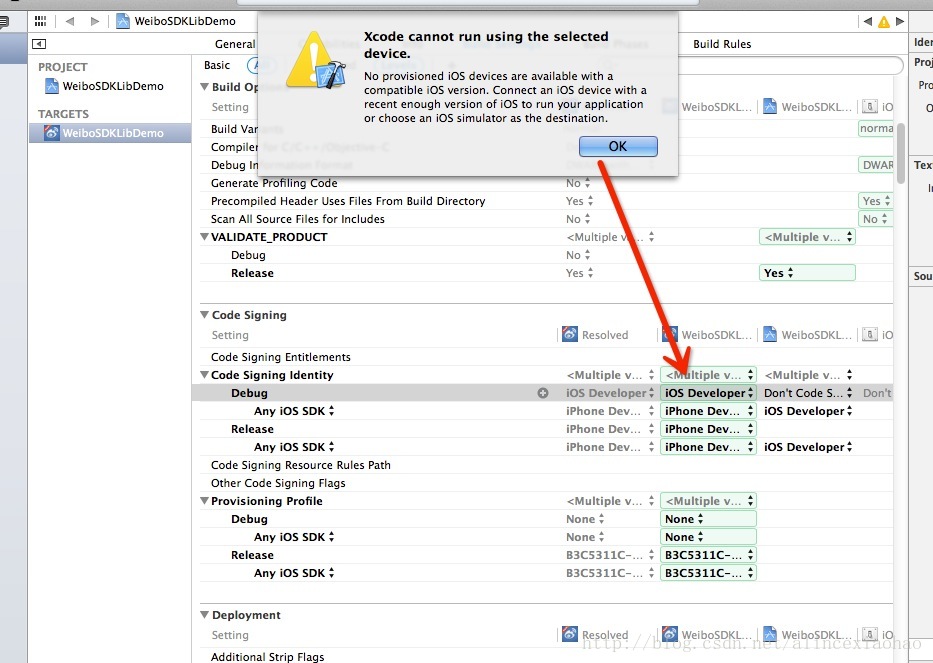Switch to the Build Rules tab

click(722, 44)
